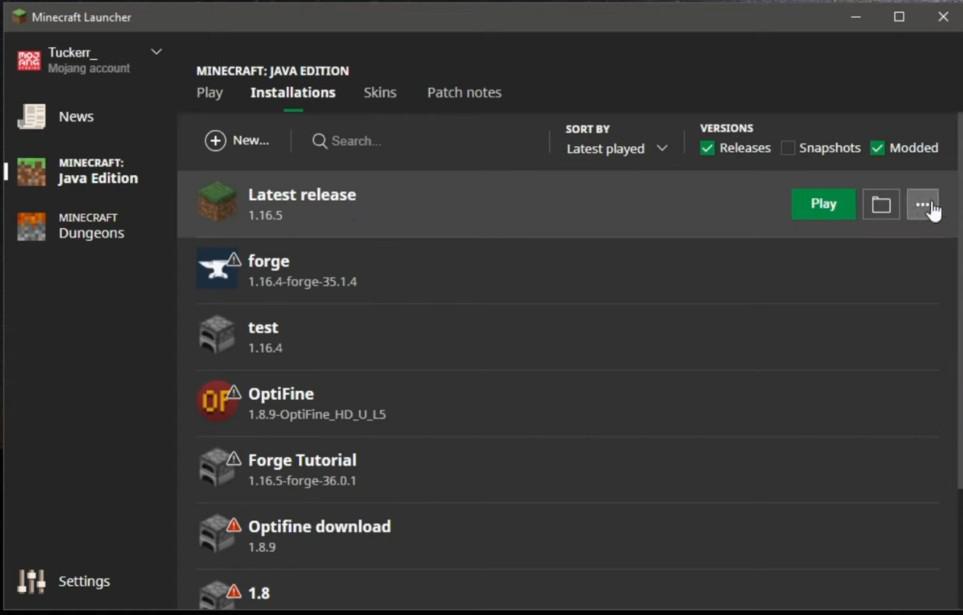This screenshot has height=615, width=963.
Task: Expand the Tuckerr_ account dropdown chevron
Action: pos(157,52)
